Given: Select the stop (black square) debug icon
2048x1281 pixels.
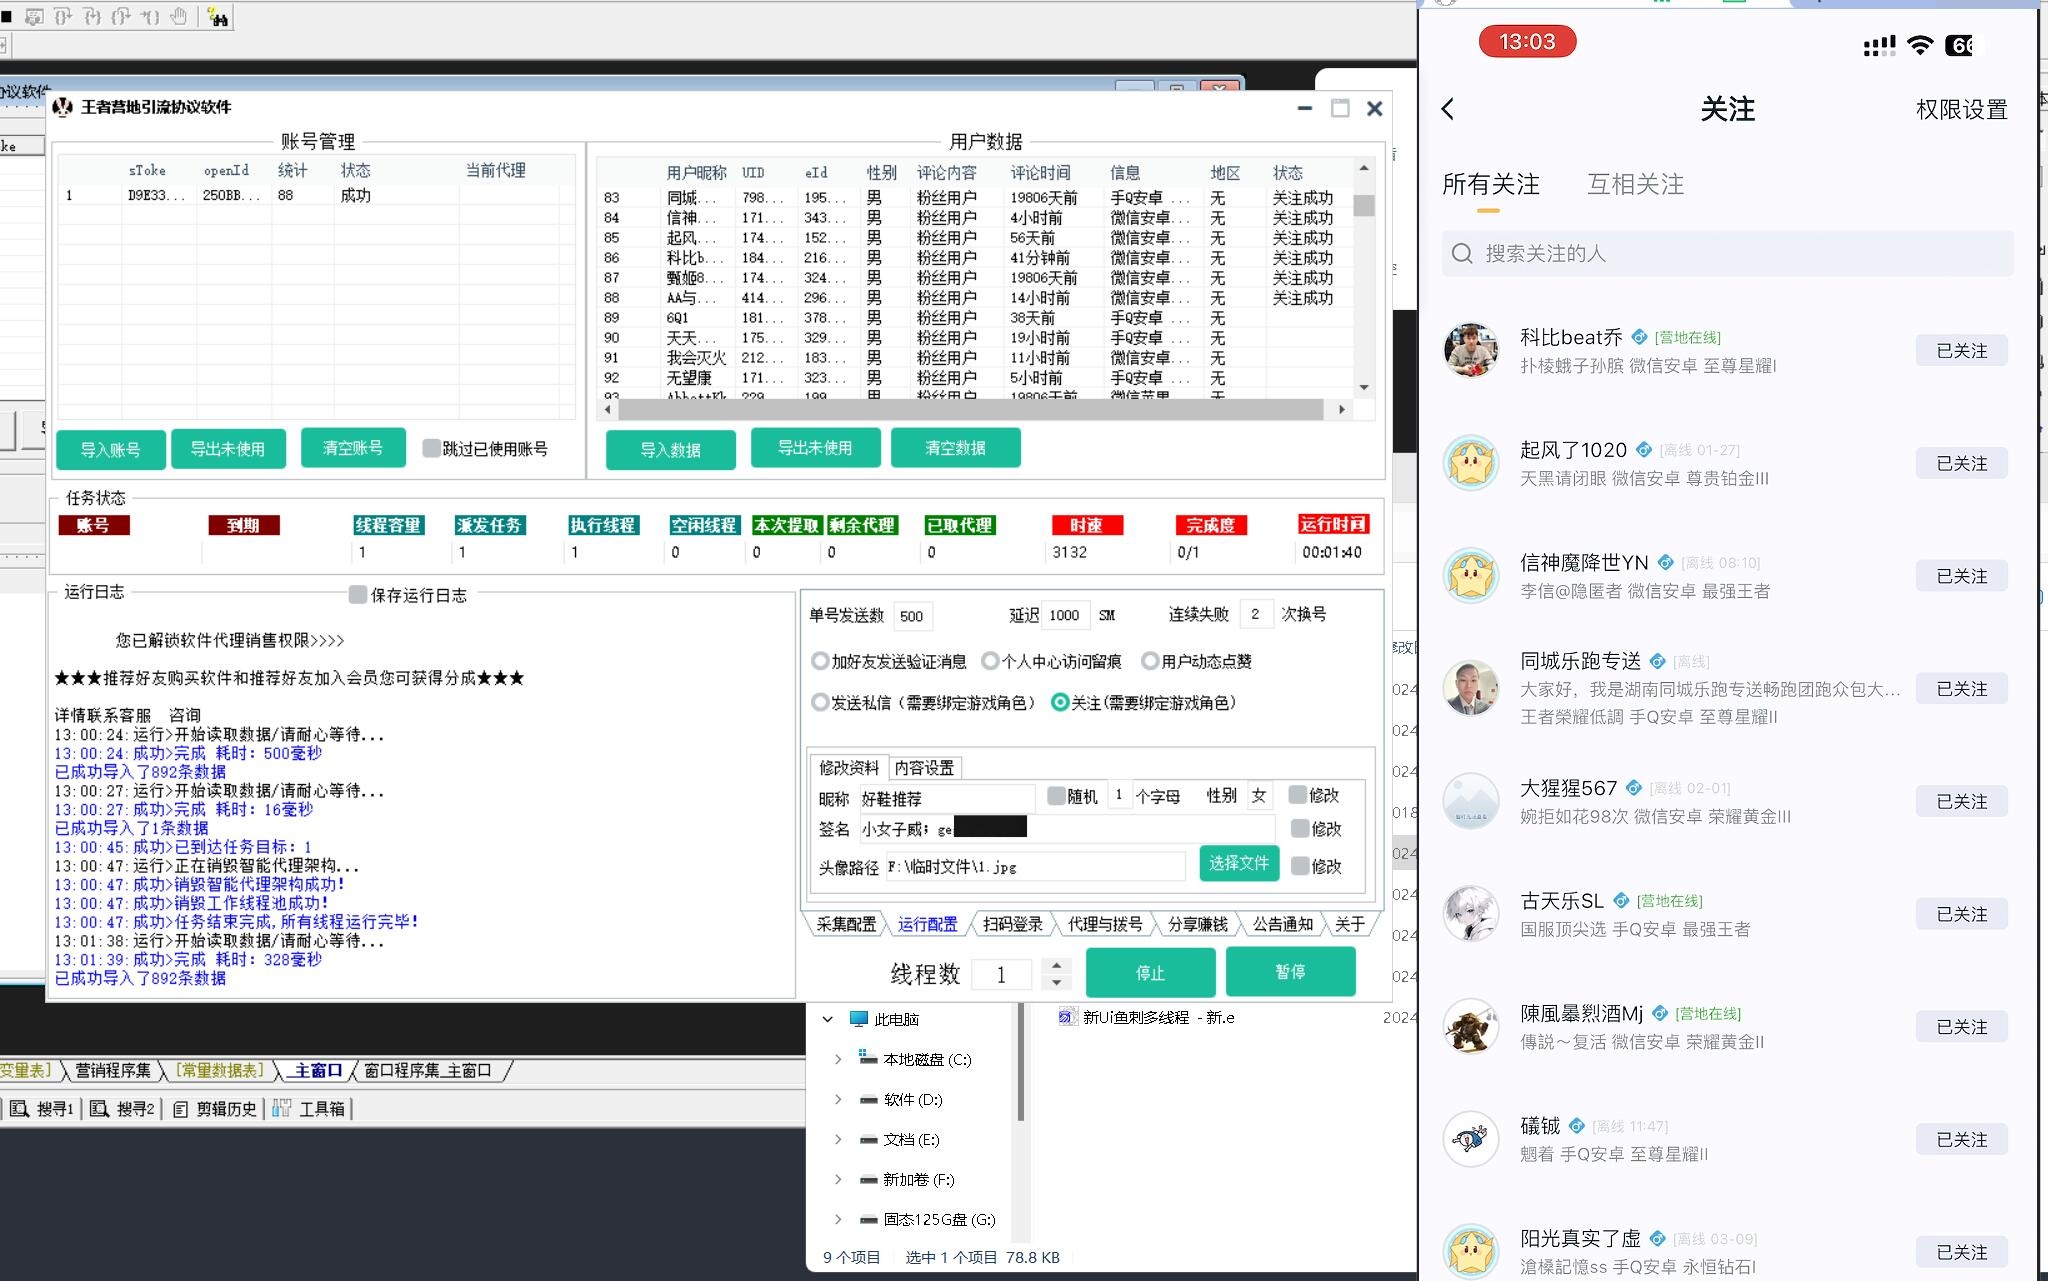Looking at the screenshot, I should coord(7,17).
